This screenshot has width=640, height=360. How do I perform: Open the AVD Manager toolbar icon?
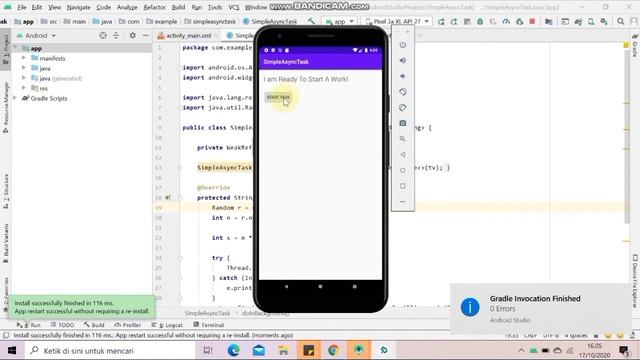591,21
